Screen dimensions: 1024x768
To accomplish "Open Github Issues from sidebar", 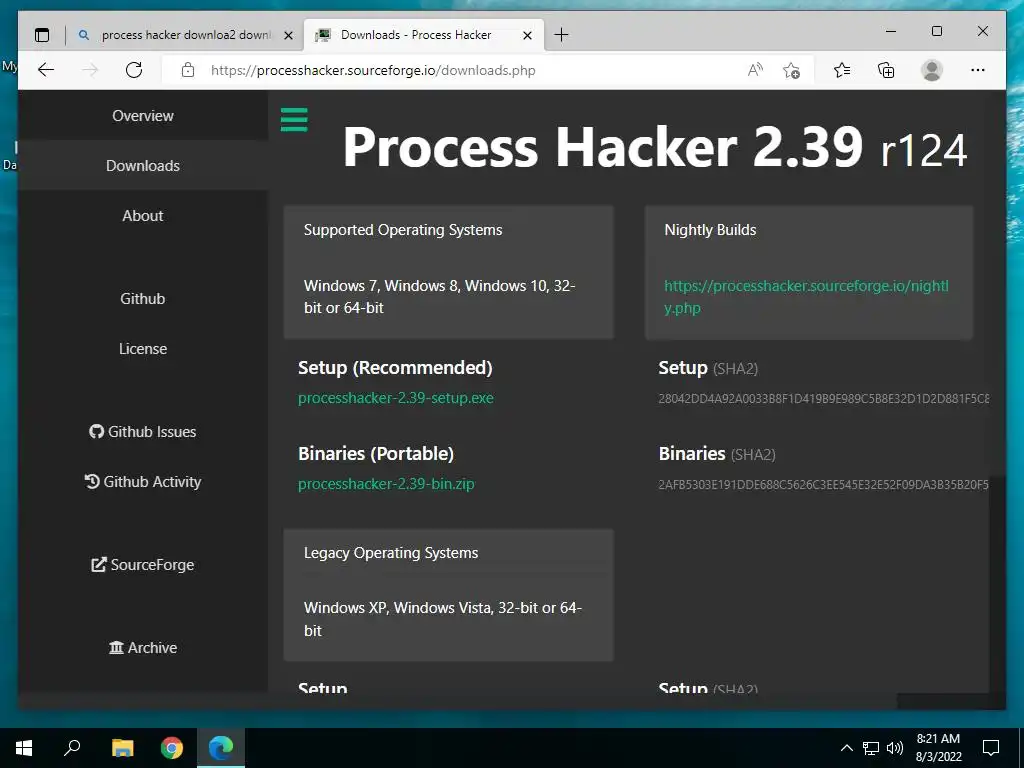I will tap(143, 432).
